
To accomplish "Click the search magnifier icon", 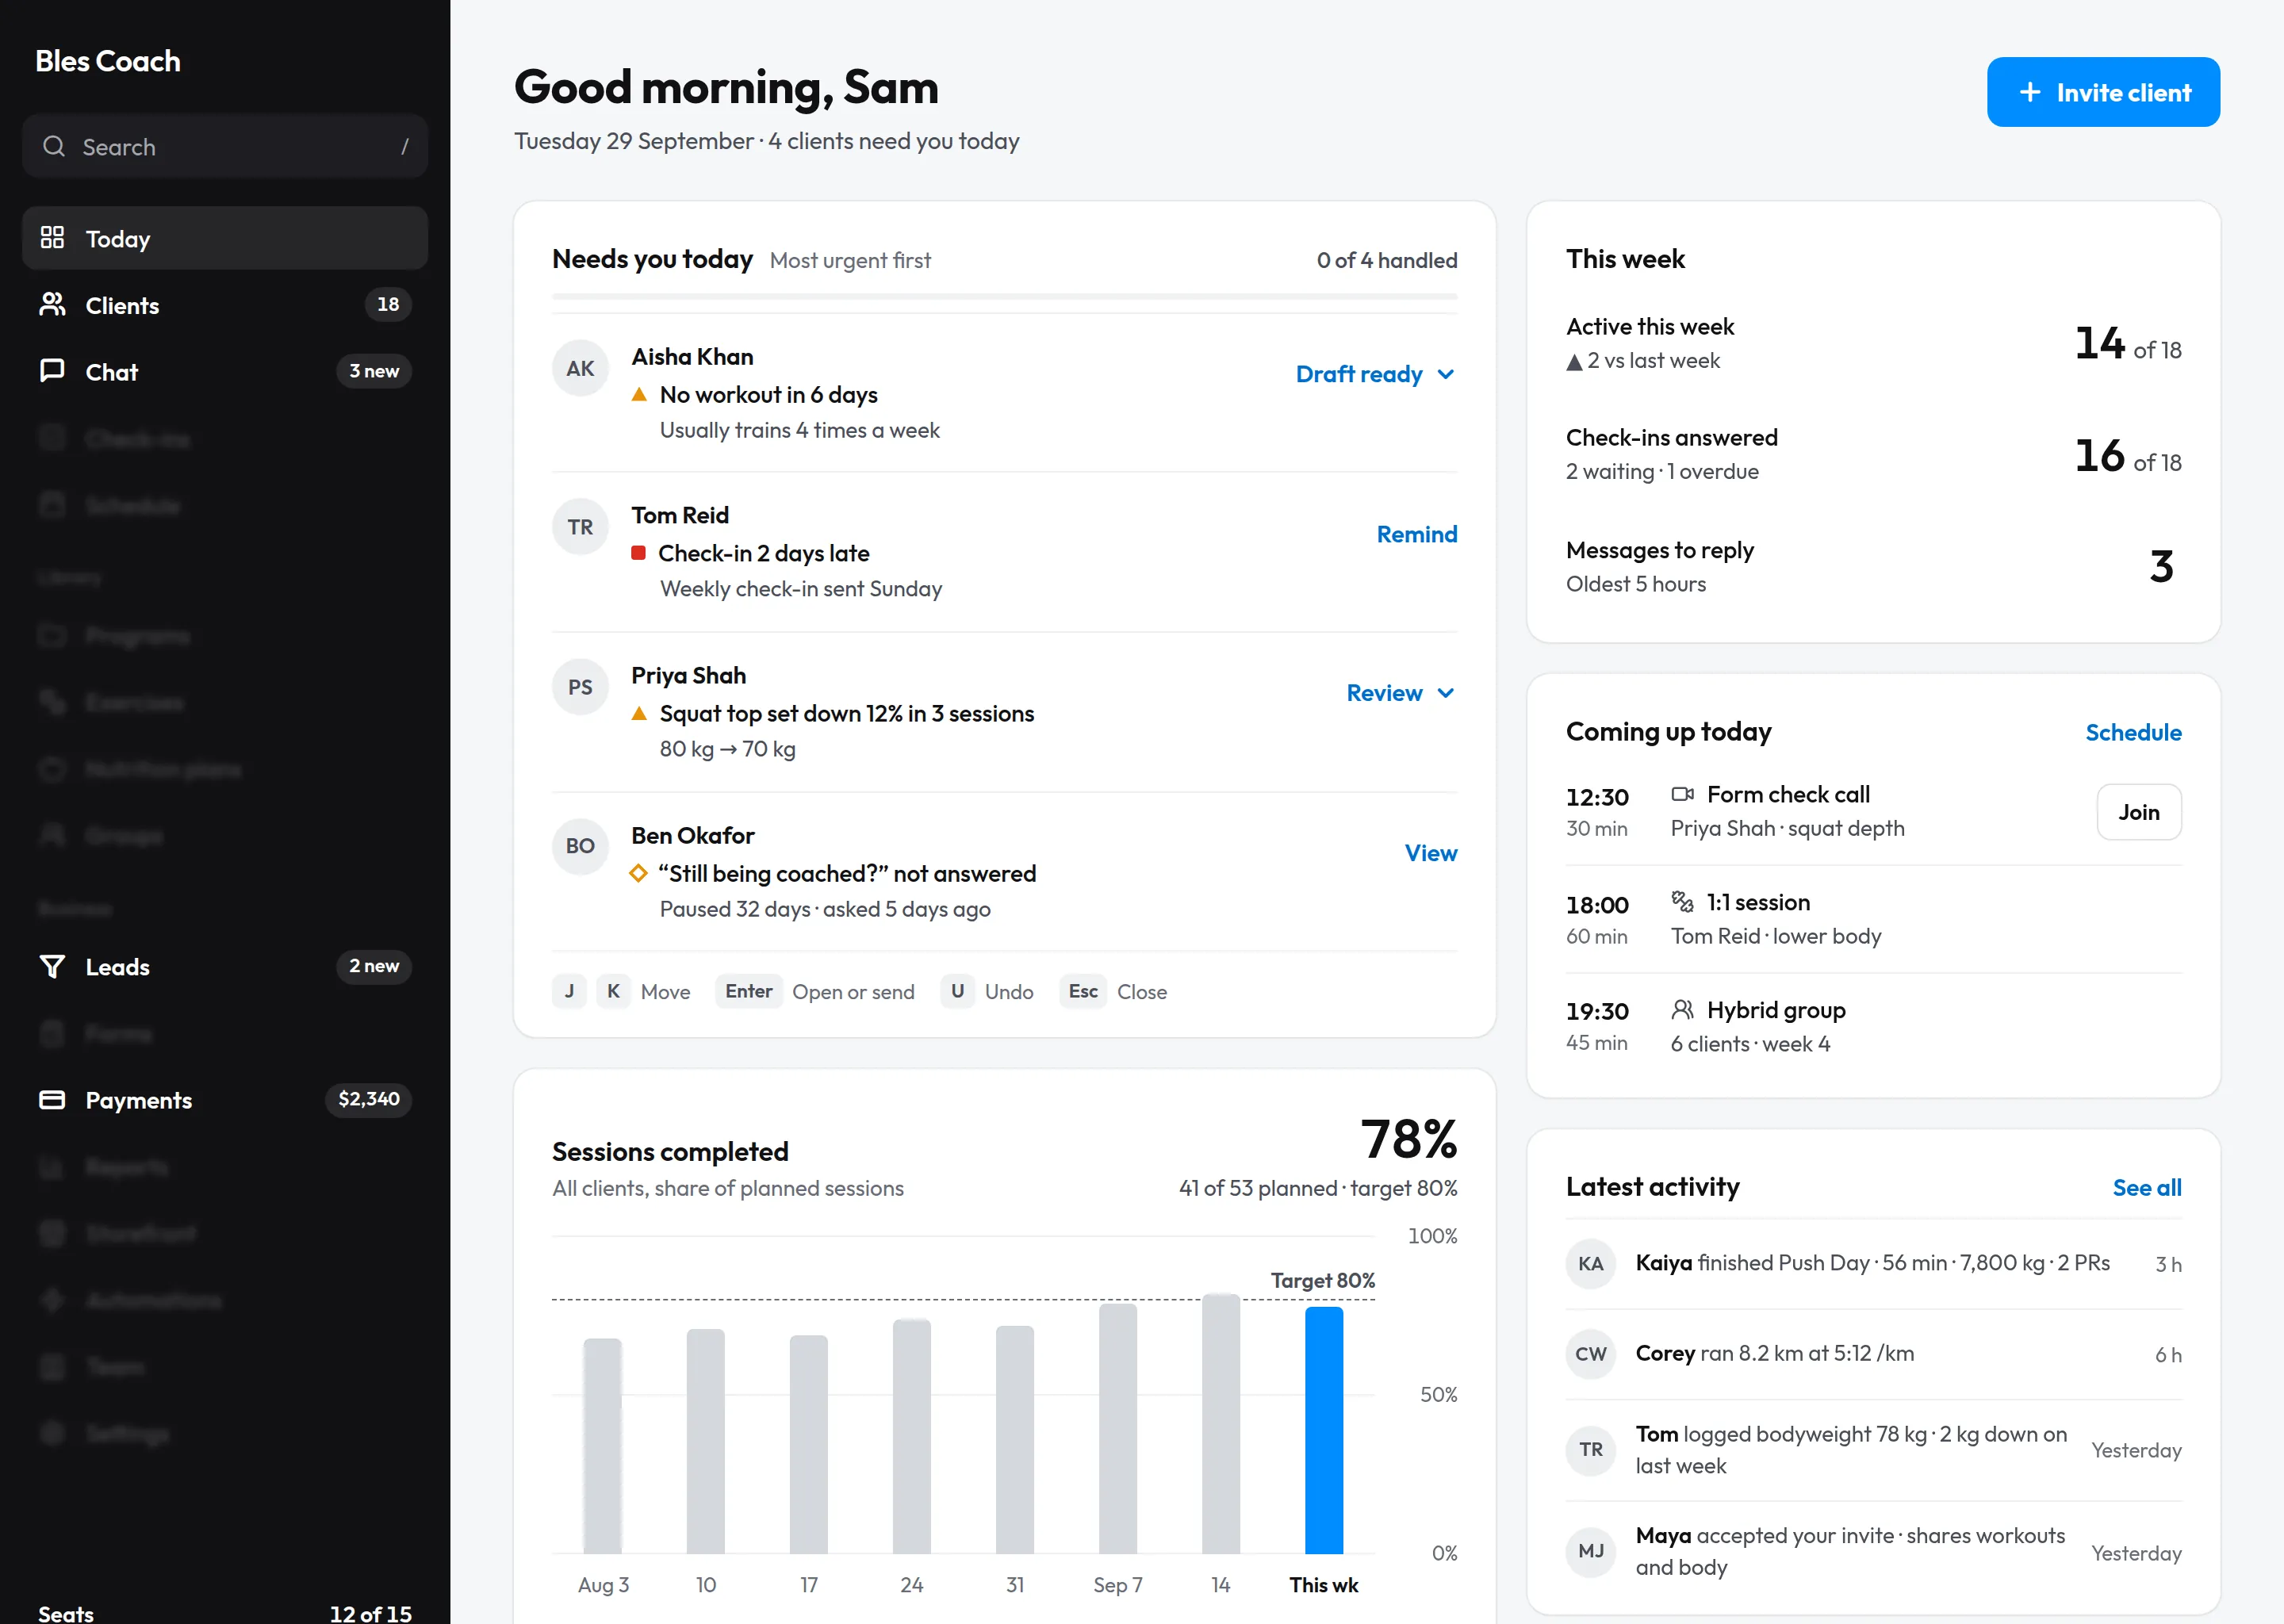I will 54,147.
